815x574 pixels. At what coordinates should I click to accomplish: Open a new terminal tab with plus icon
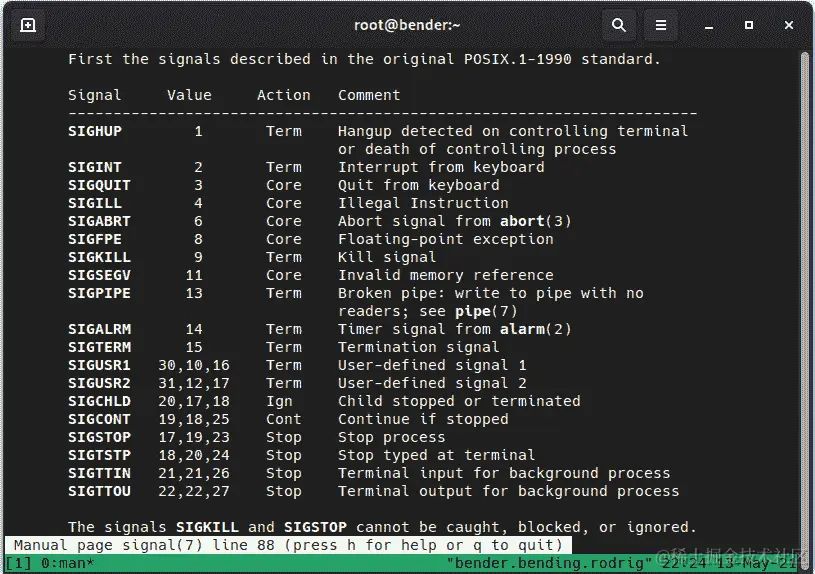click(28, 25)
